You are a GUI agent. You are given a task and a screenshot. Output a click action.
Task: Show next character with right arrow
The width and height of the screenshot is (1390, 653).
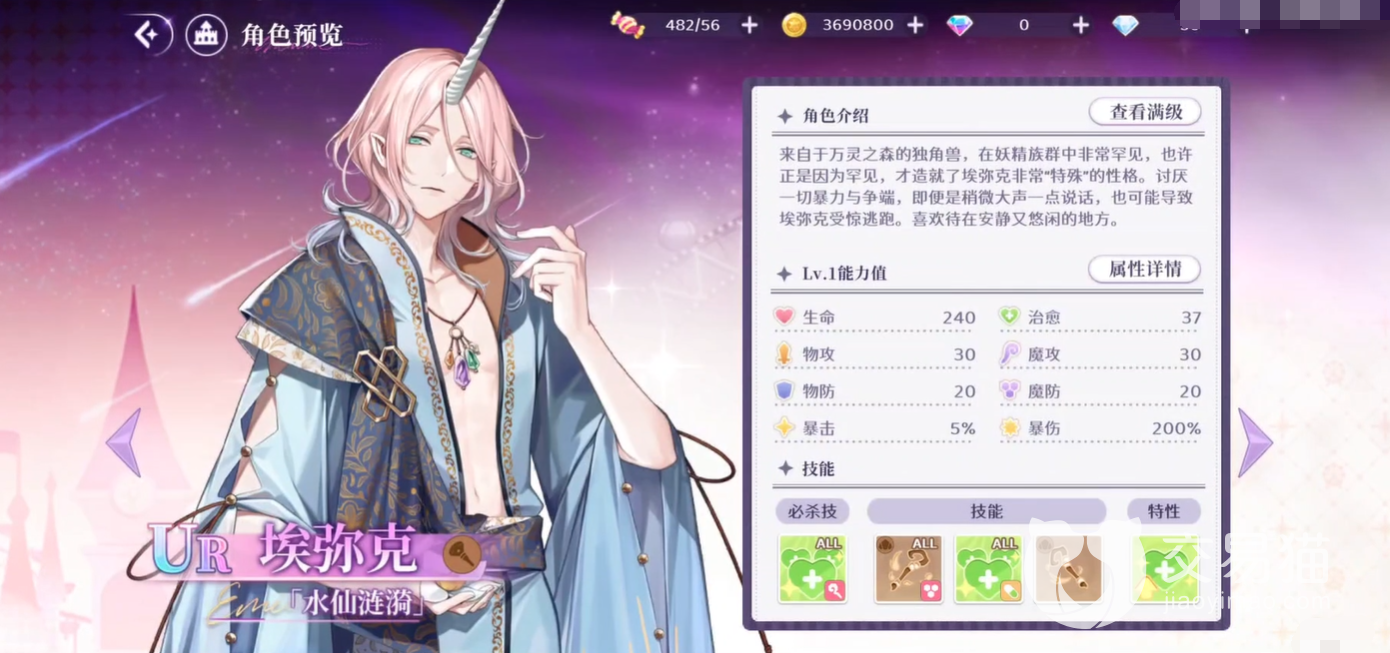tap(1254, 442)
